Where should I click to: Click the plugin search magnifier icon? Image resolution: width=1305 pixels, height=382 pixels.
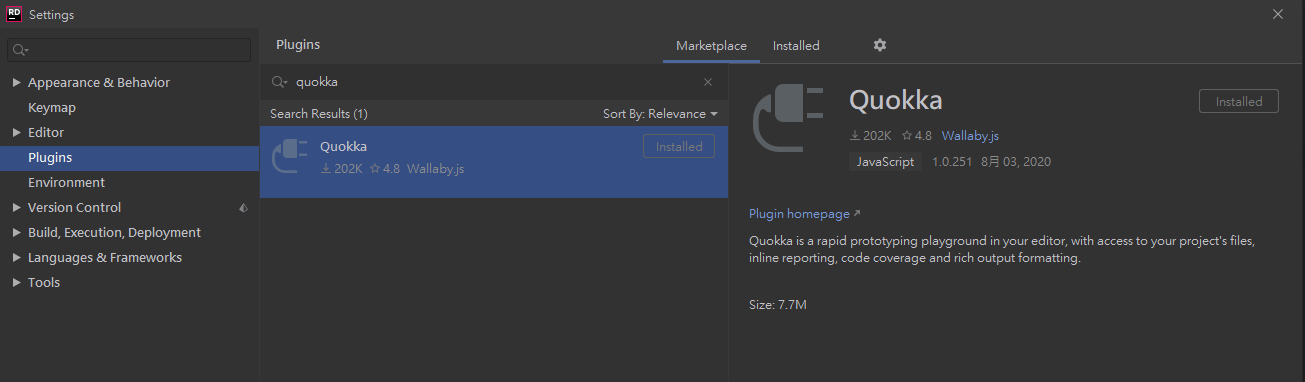coord(280,82)
